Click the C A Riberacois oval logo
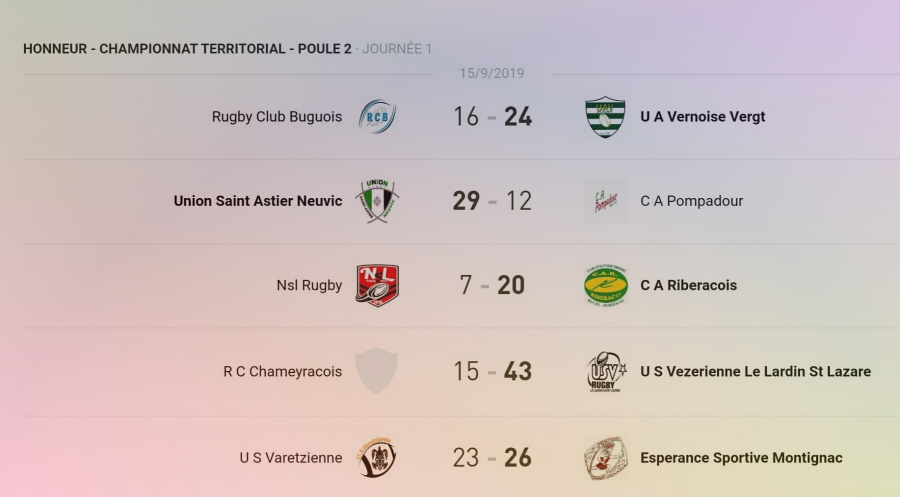The width and height of the screenshot is (900, 497). (605, 285)
